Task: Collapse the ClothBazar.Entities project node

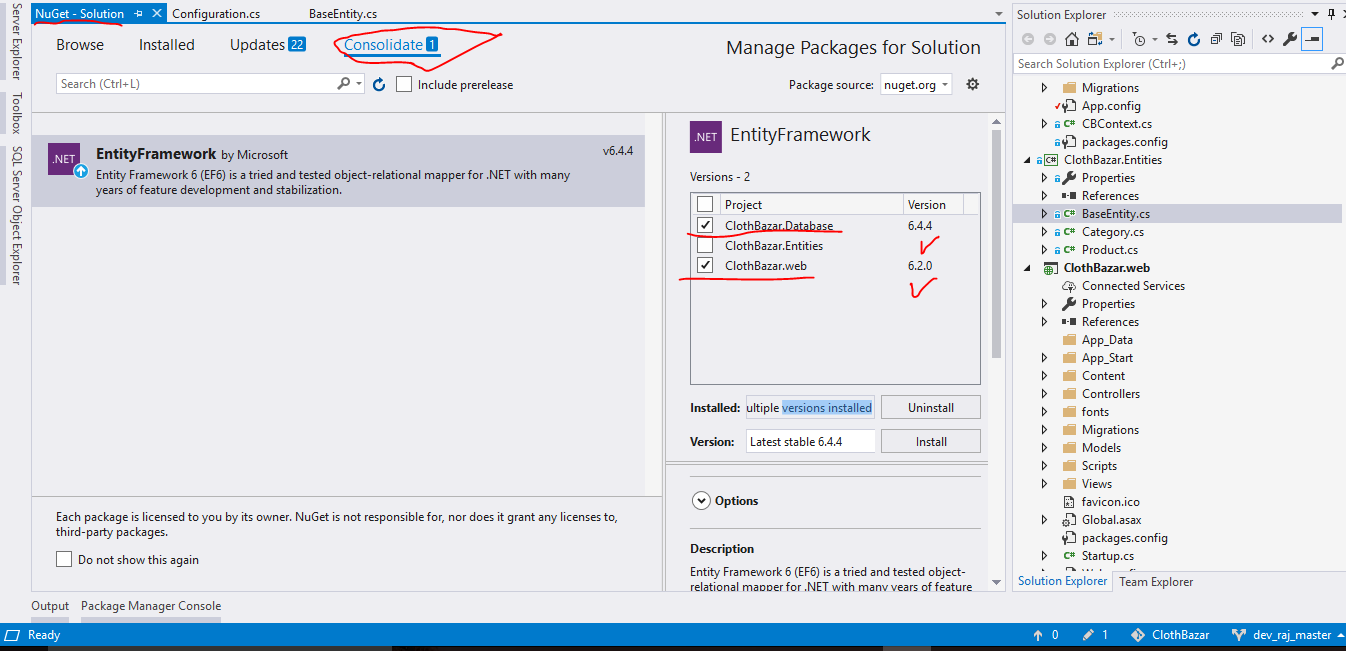Action: (1027, 160)
